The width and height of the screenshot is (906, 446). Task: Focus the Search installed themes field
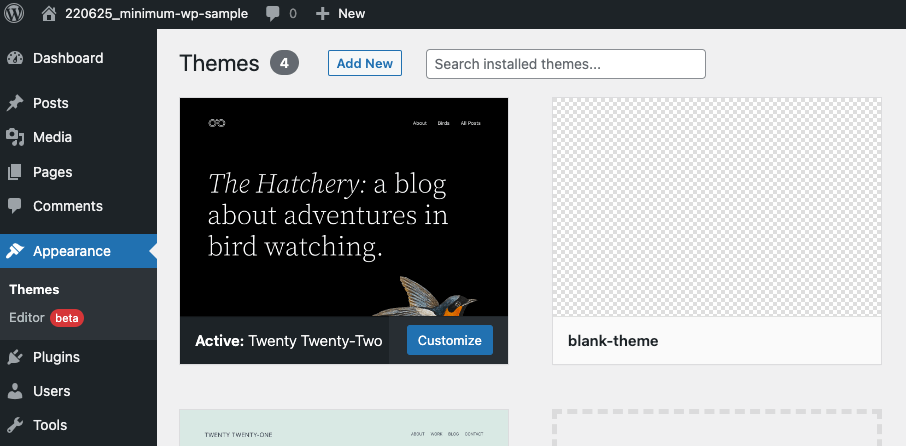[566, 64]
